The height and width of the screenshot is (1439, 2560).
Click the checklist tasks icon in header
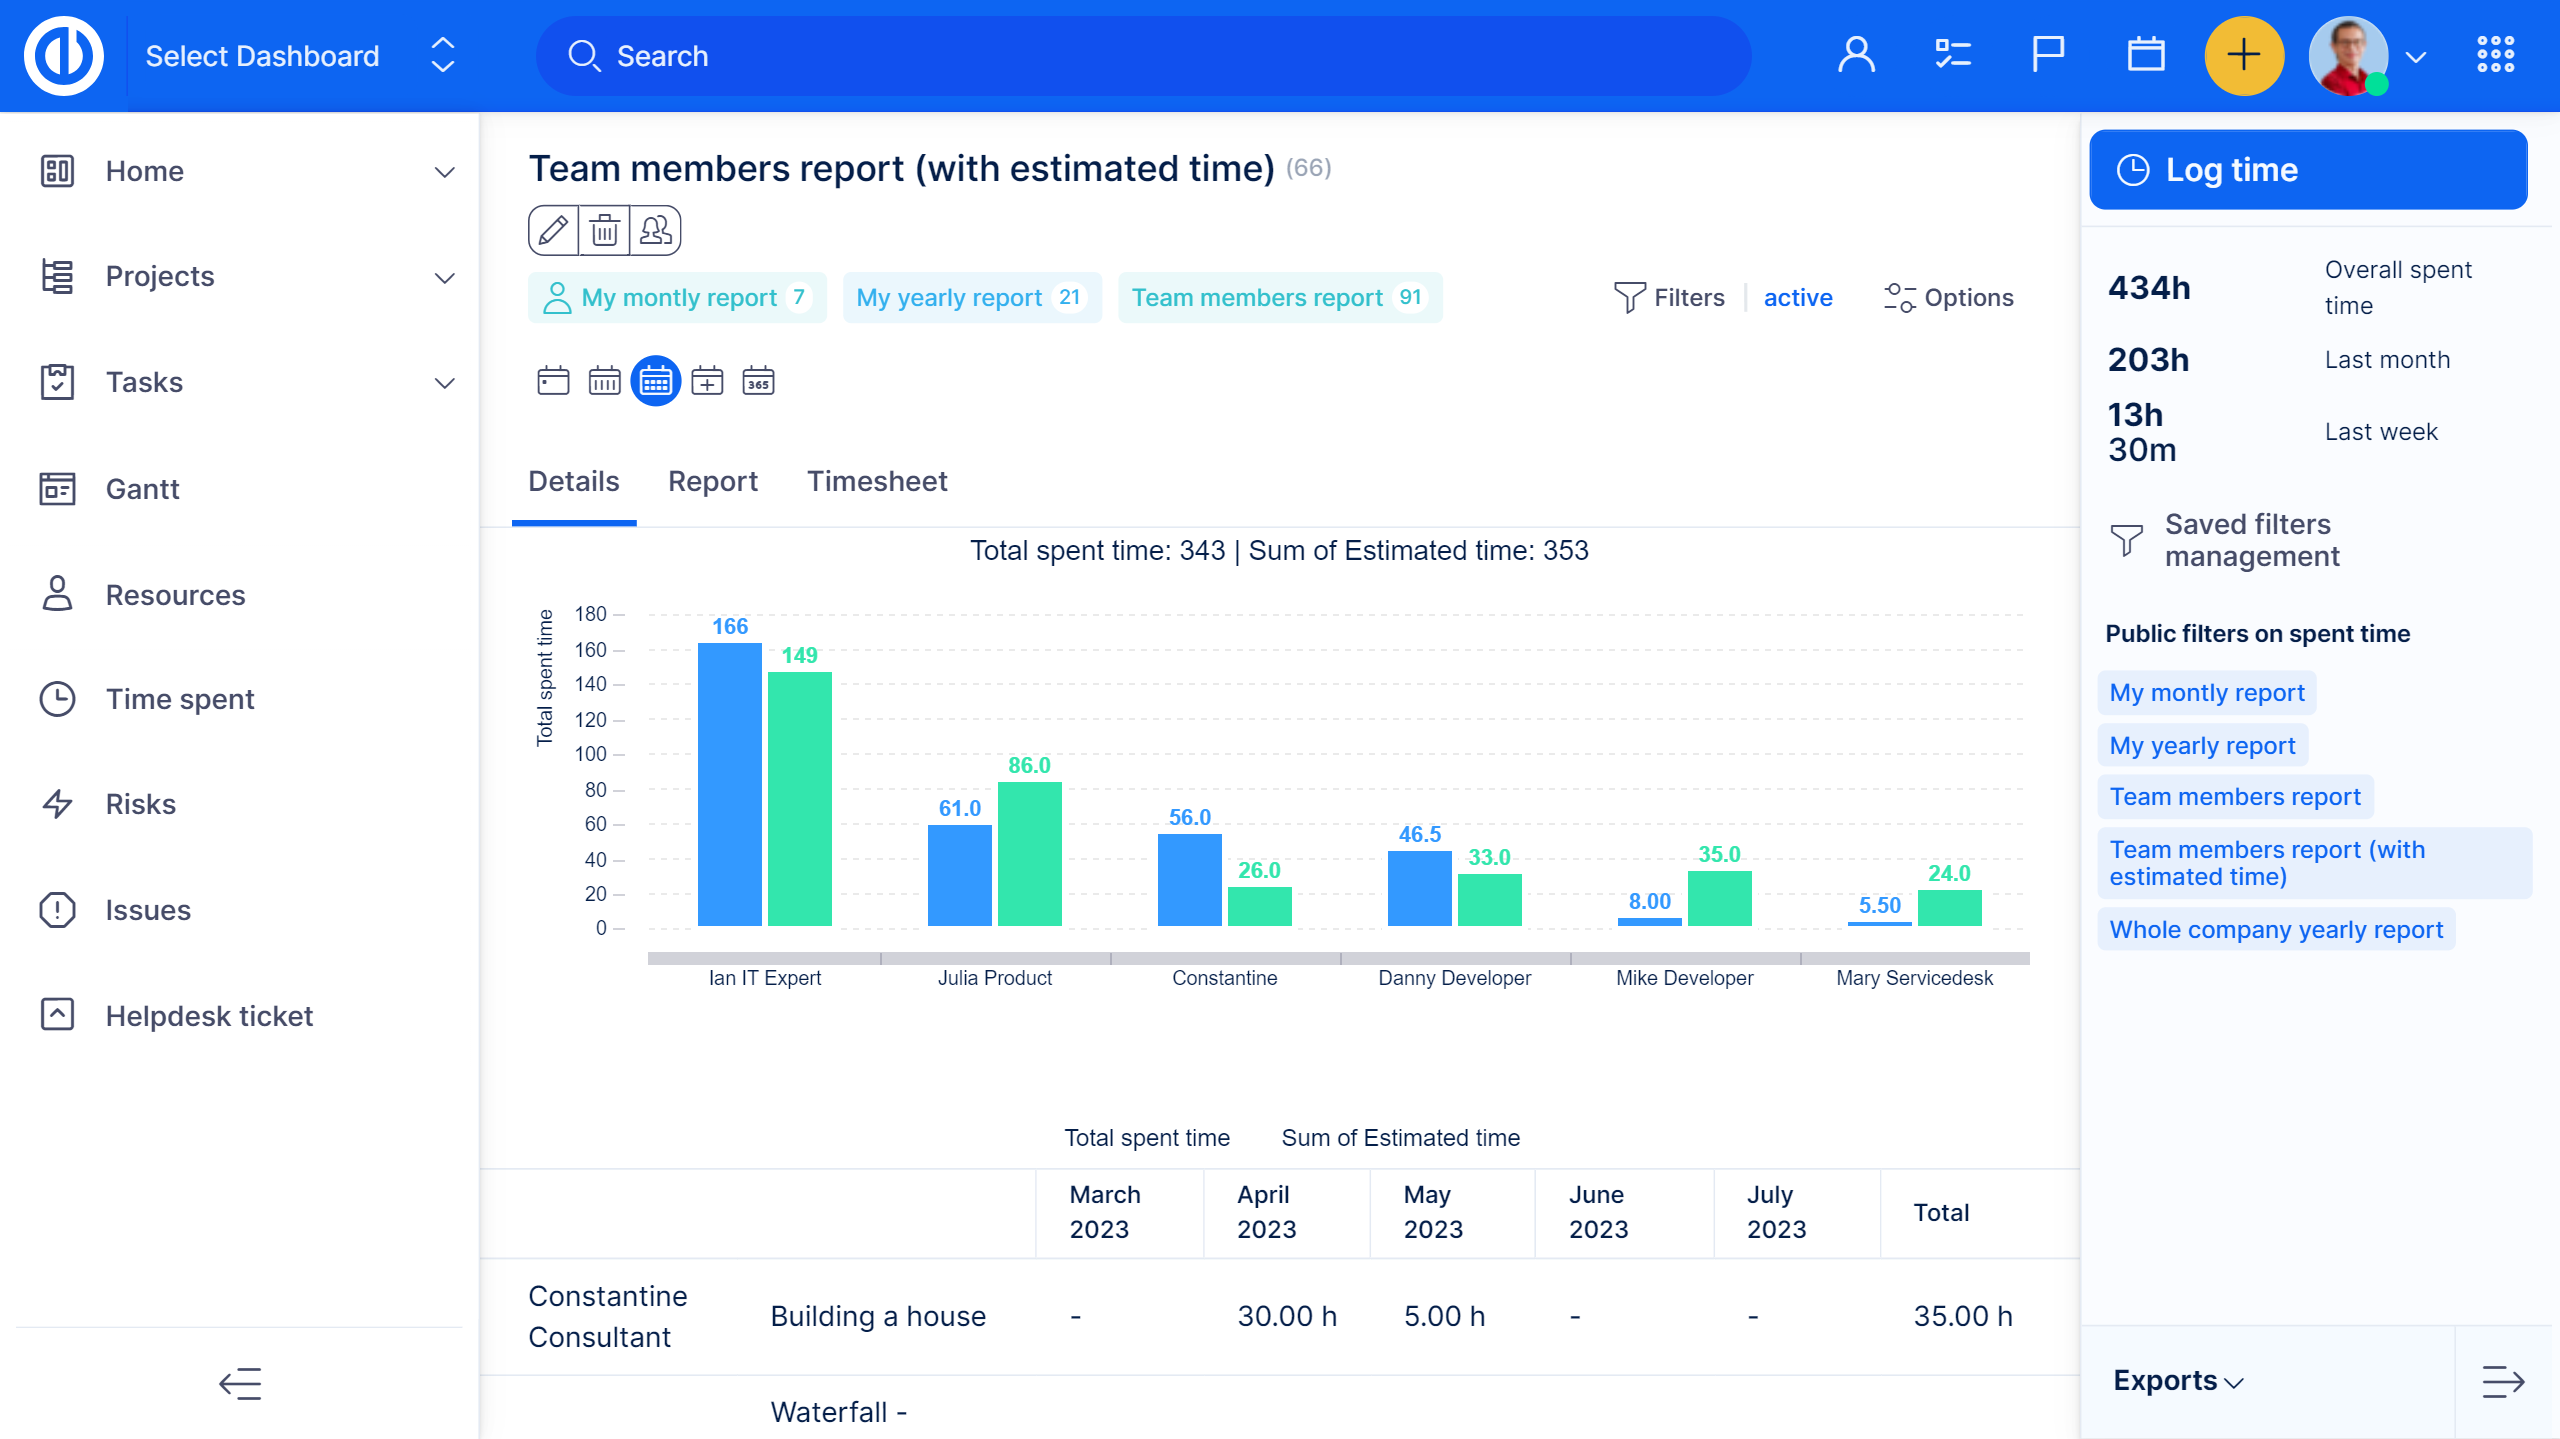pyautogui.click(x=1952, y=56)
